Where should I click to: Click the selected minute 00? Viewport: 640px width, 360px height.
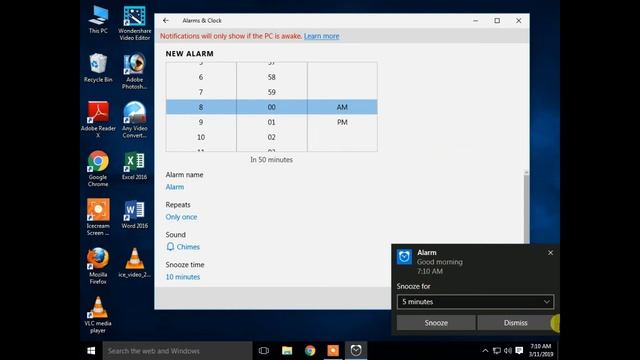[271, 107]
